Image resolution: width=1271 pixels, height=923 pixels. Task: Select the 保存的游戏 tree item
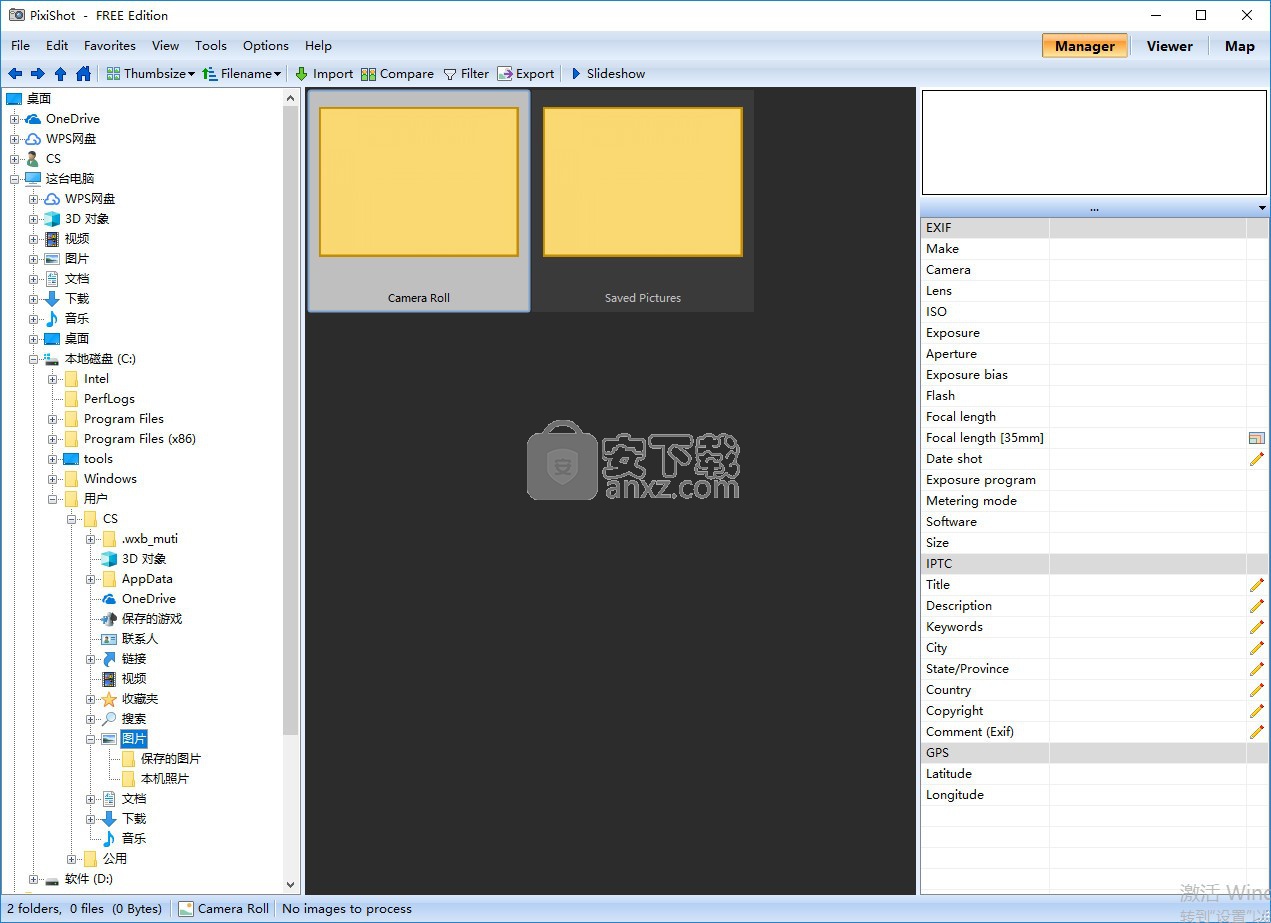coord(152,619)
